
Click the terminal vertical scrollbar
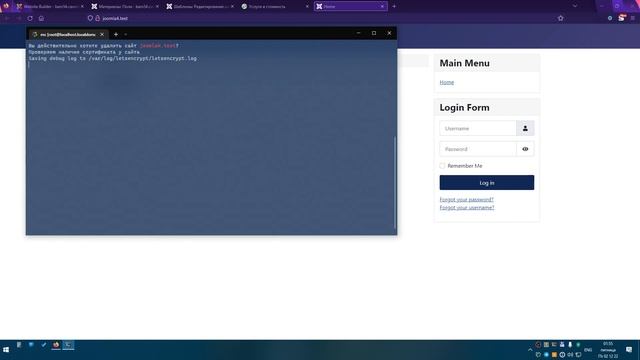pyautogui.click(x=395, y=182)
